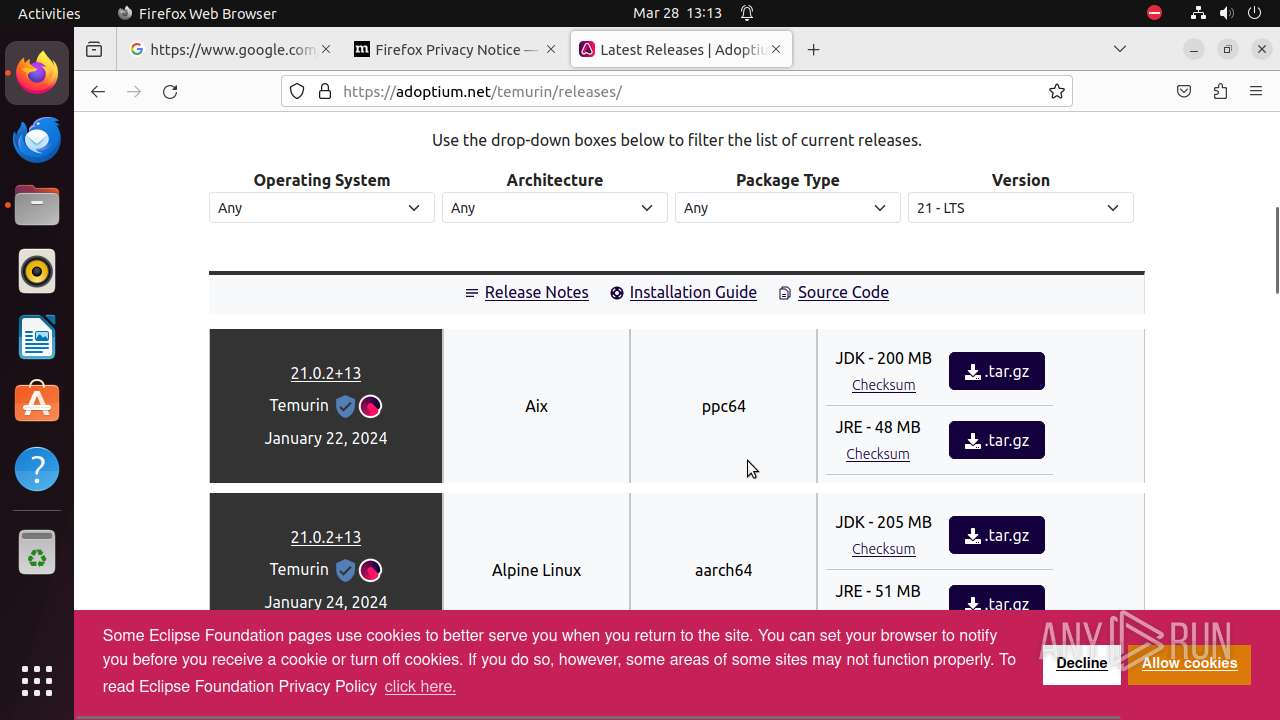The height and width of the screenshot is (720, 1280).
Task: View Alpine Linux JDK Checksum
Action: coord(883,549)
